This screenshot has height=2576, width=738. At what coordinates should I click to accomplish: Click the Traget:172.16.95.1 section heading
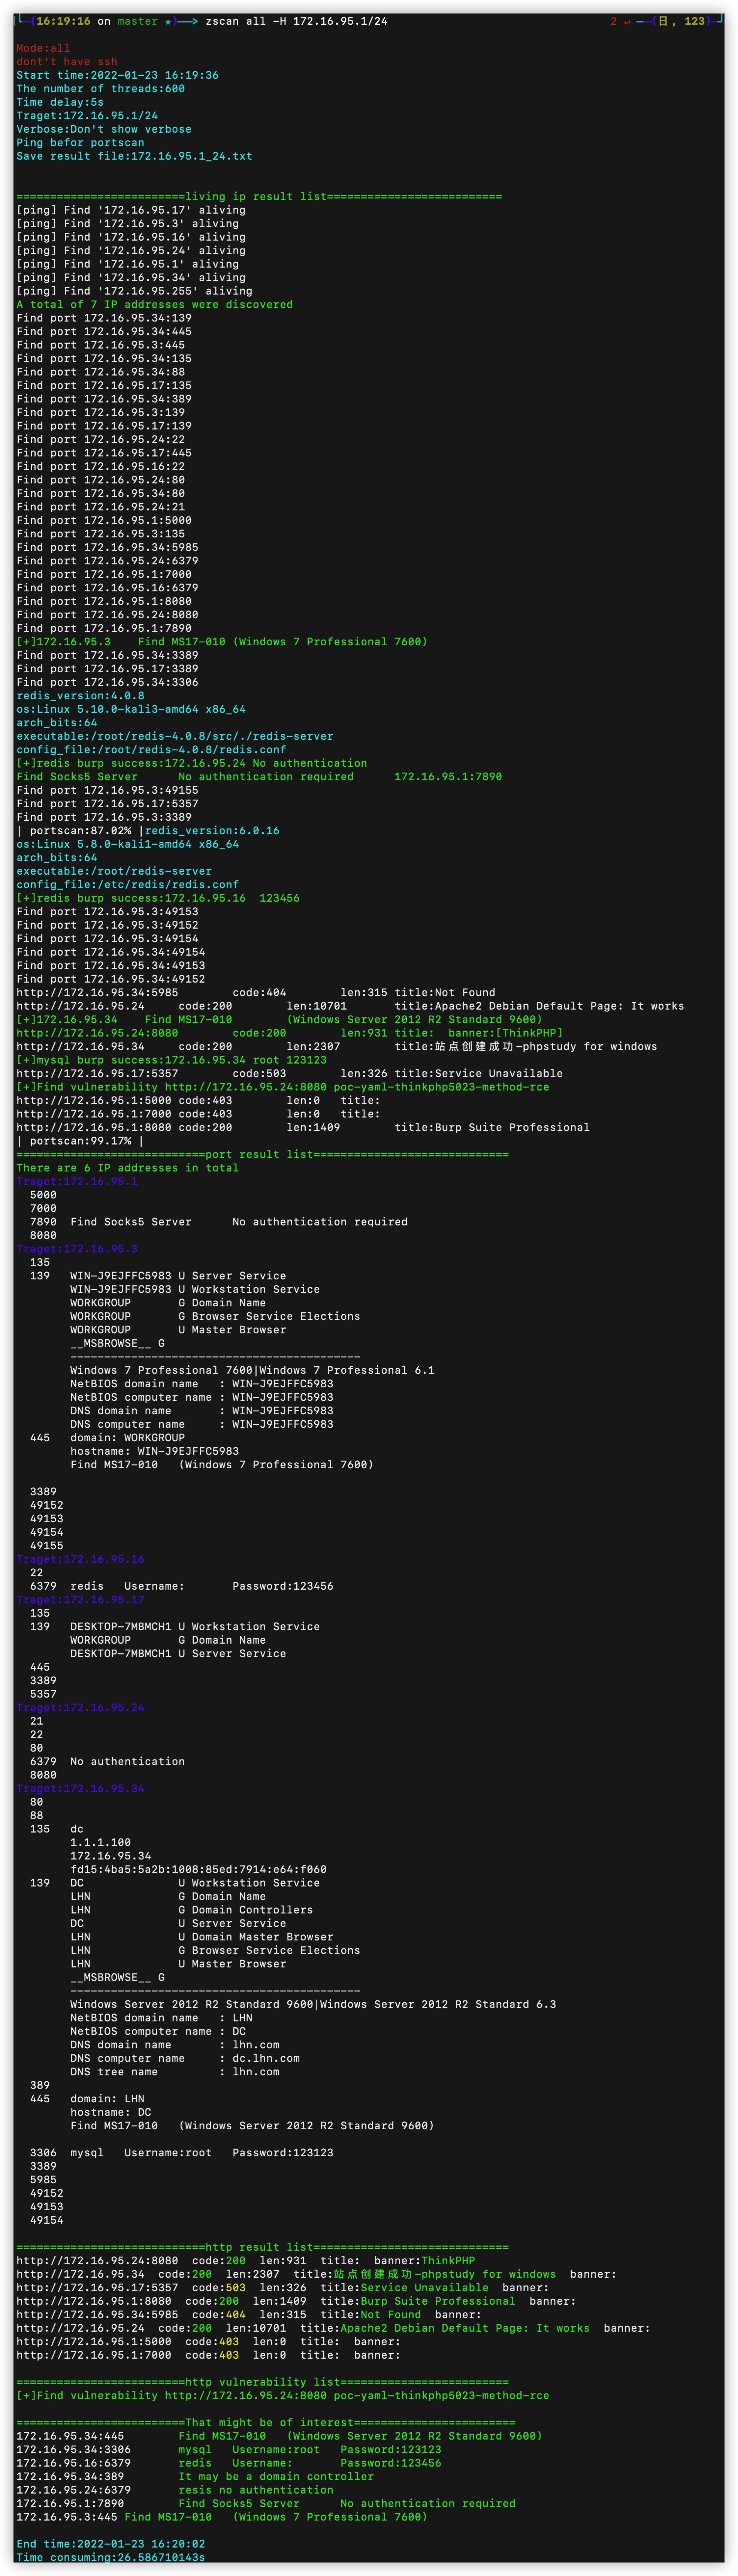tap(77, 1181)
